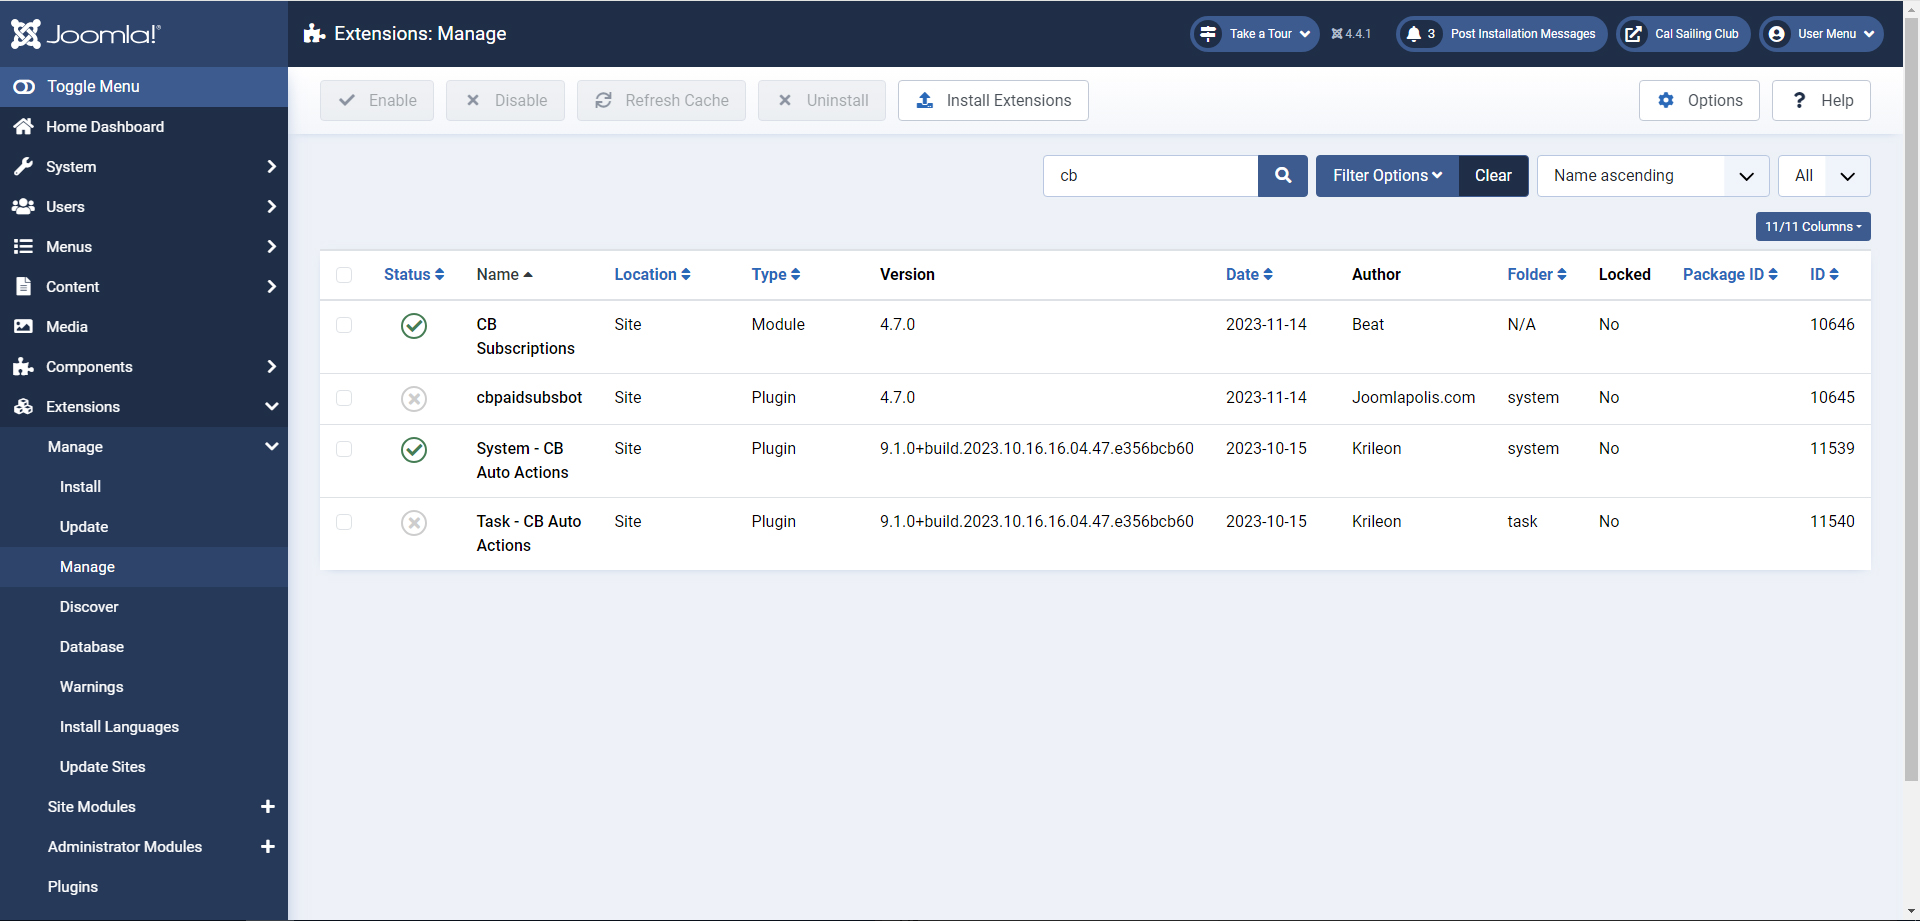Disable System - CB Auto Actions status icon

tap(414, 450)
